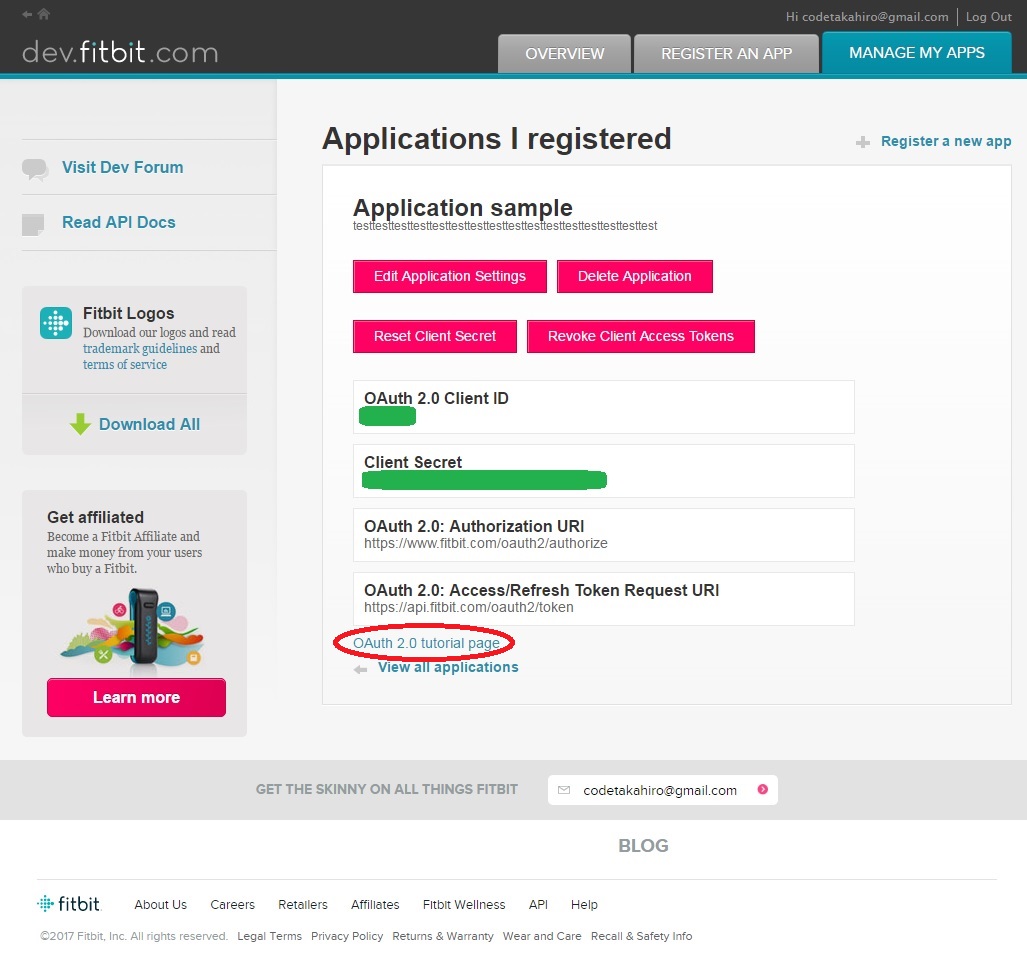The height and width of the screenshot is (977, 1027).
Task: Click Register a new app link
Action: coord(946,141)
